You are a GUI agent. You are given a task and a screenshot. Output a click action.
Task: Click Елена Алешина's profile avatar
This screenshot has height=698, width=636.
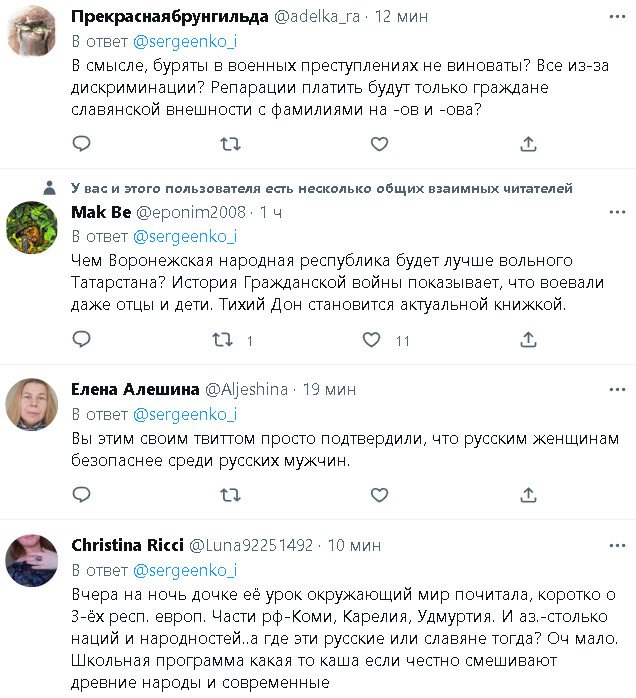[x=32, y=405]
